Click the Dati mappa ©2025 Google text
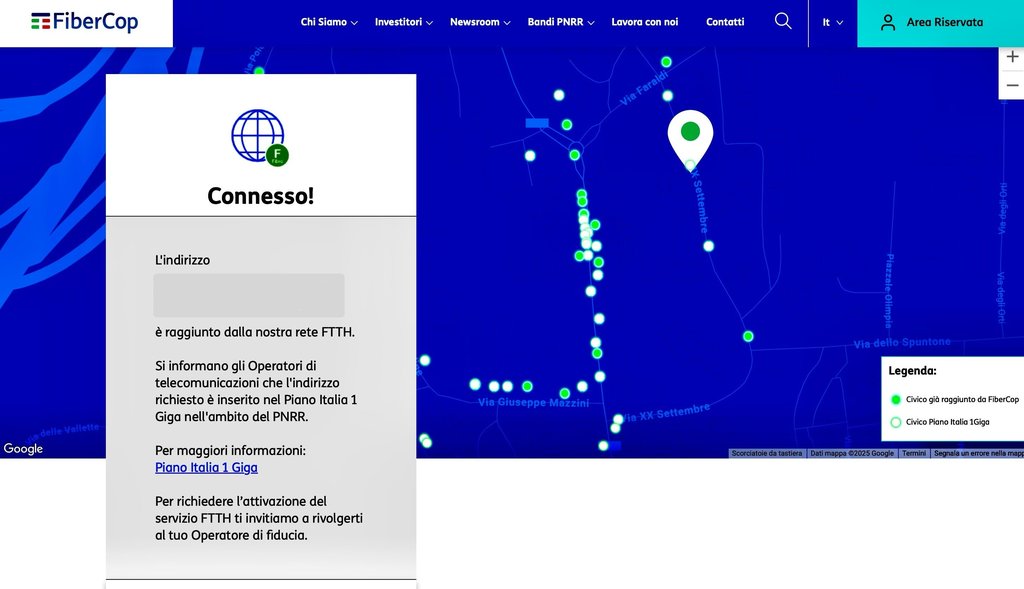 click(852, 453)
